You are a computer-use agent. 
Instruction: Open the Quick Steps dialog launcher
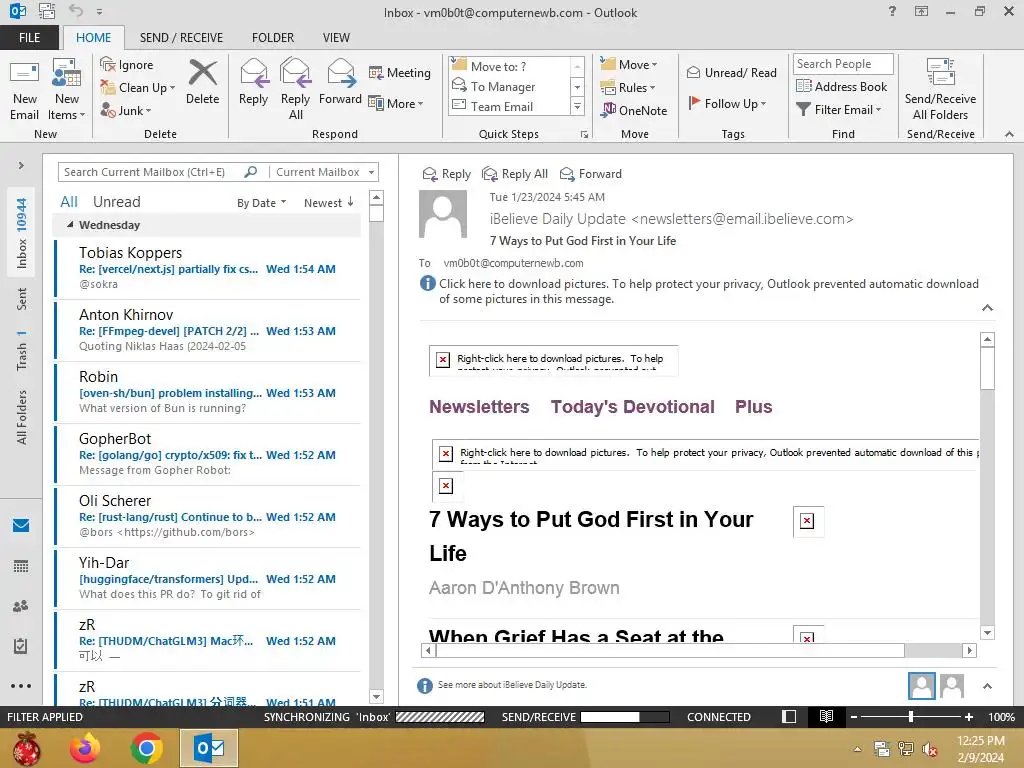point(584,135)
